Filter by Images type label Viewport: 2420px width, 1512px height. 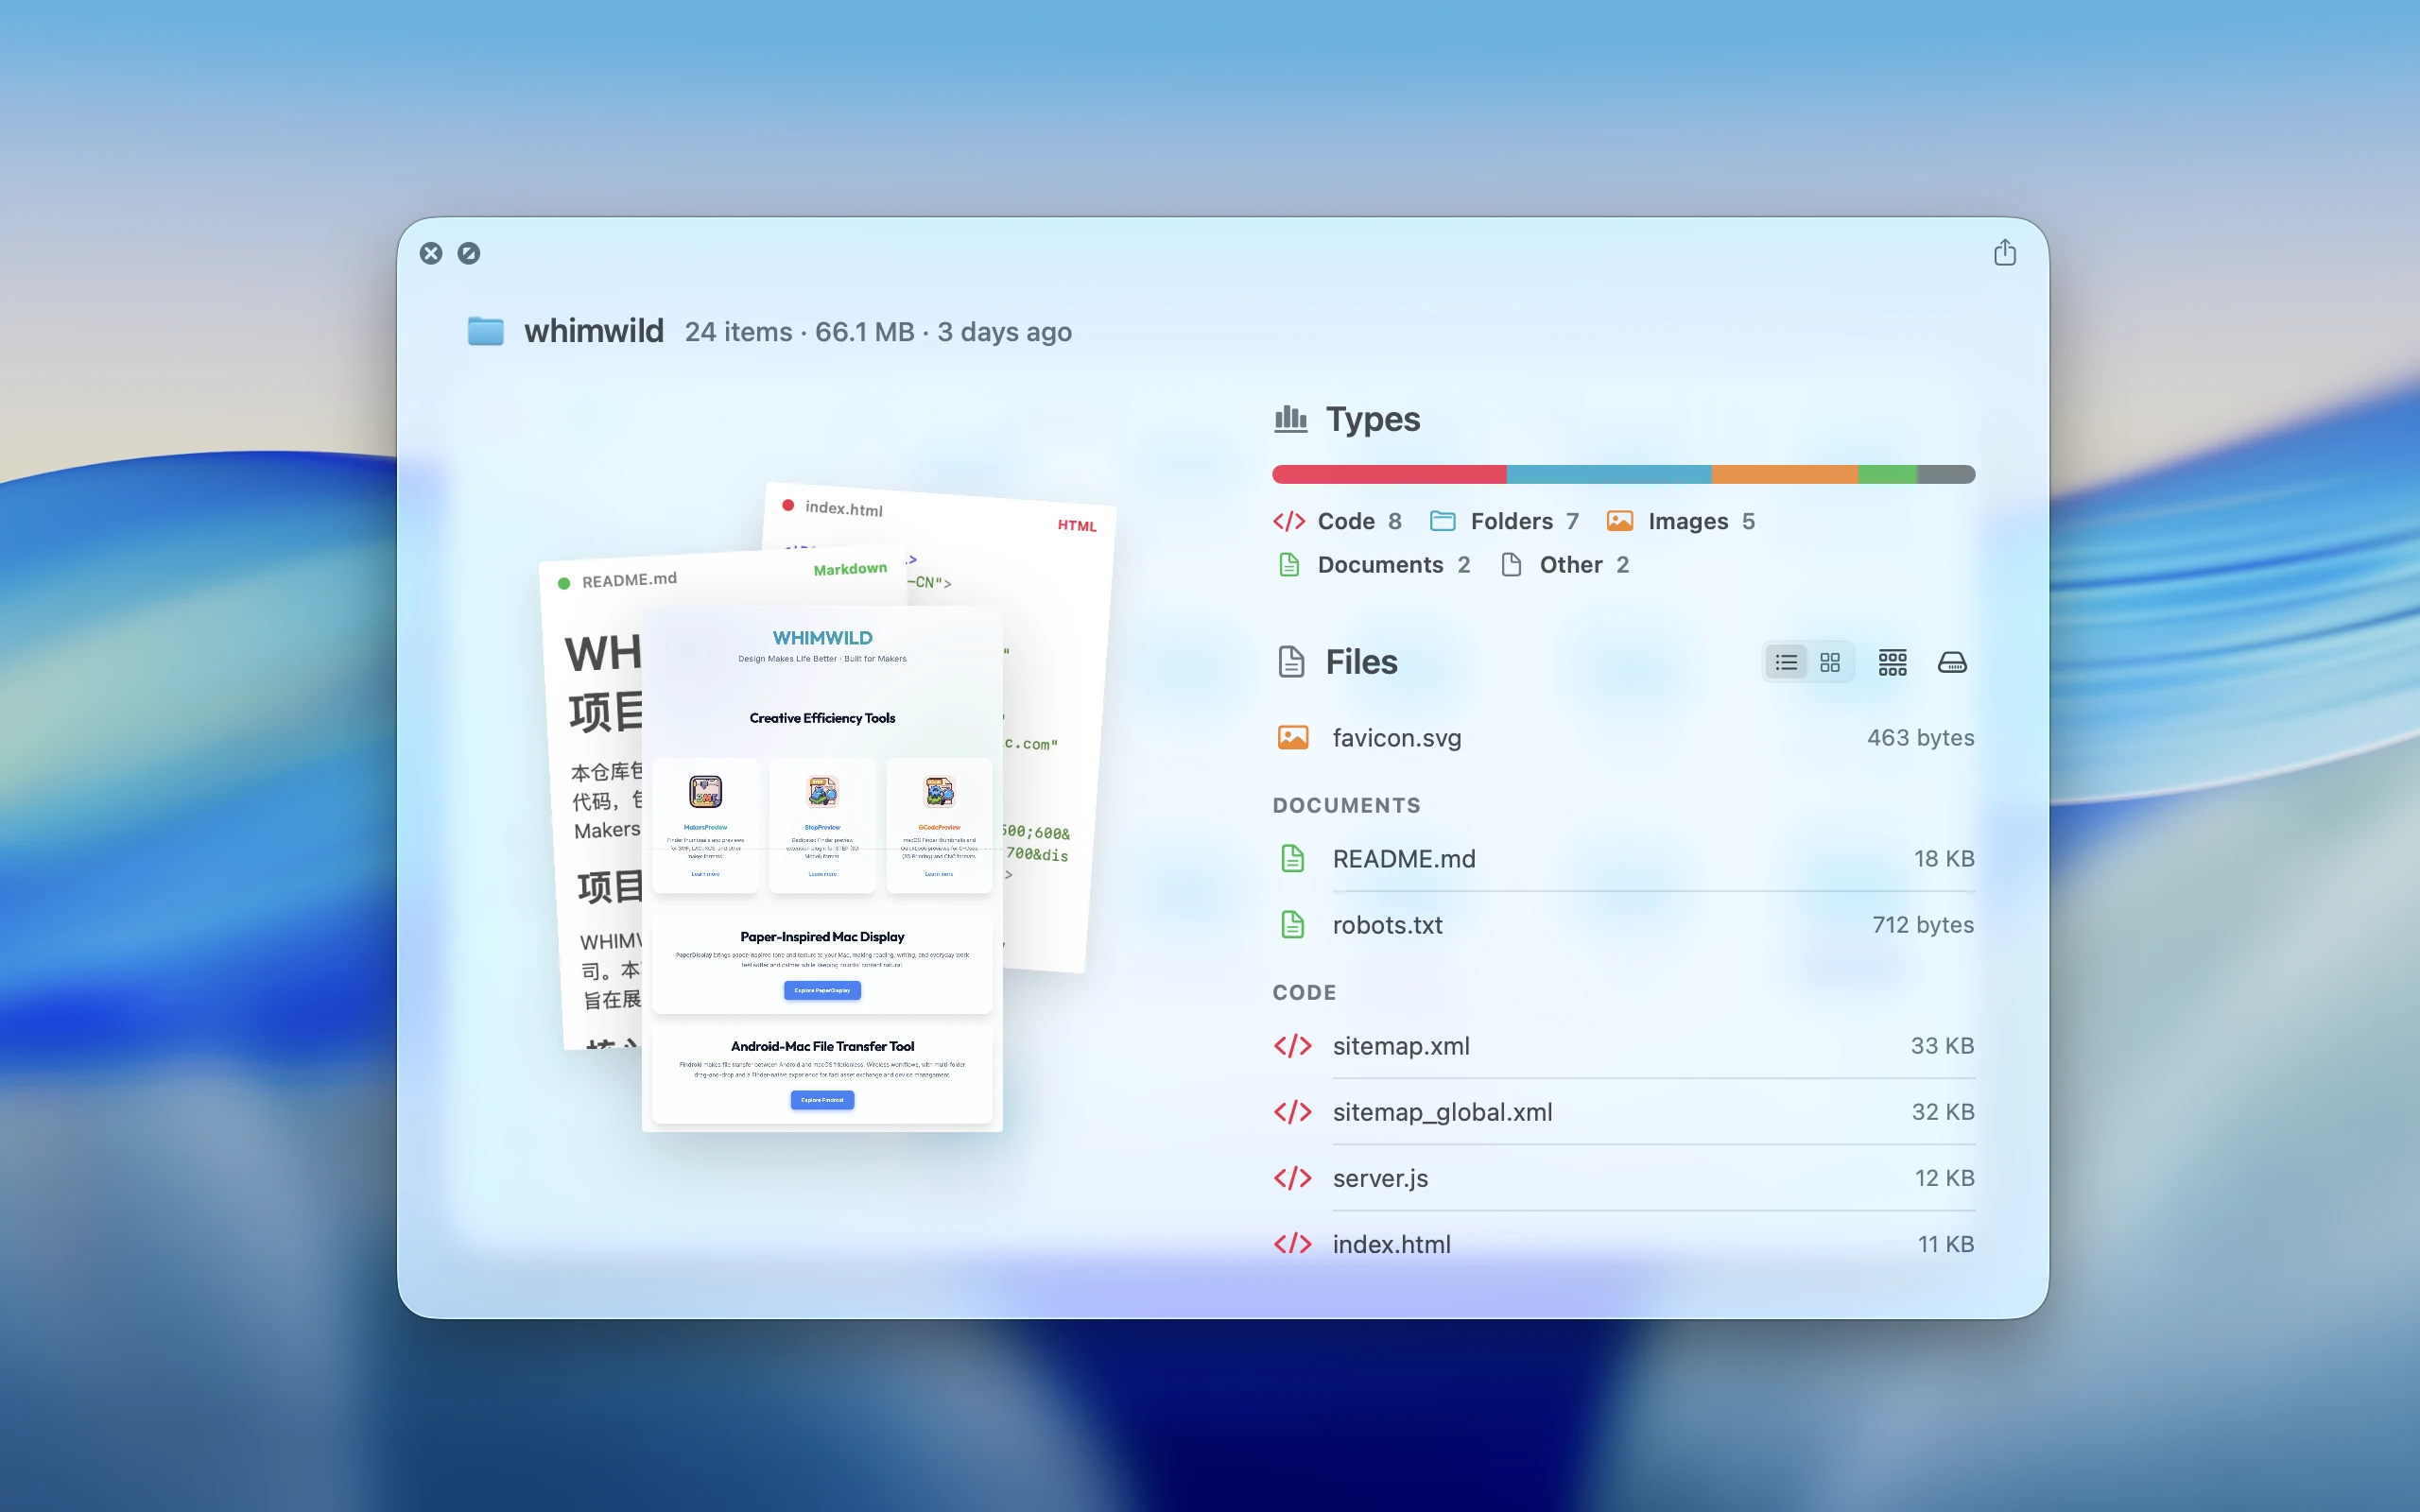1688,521
